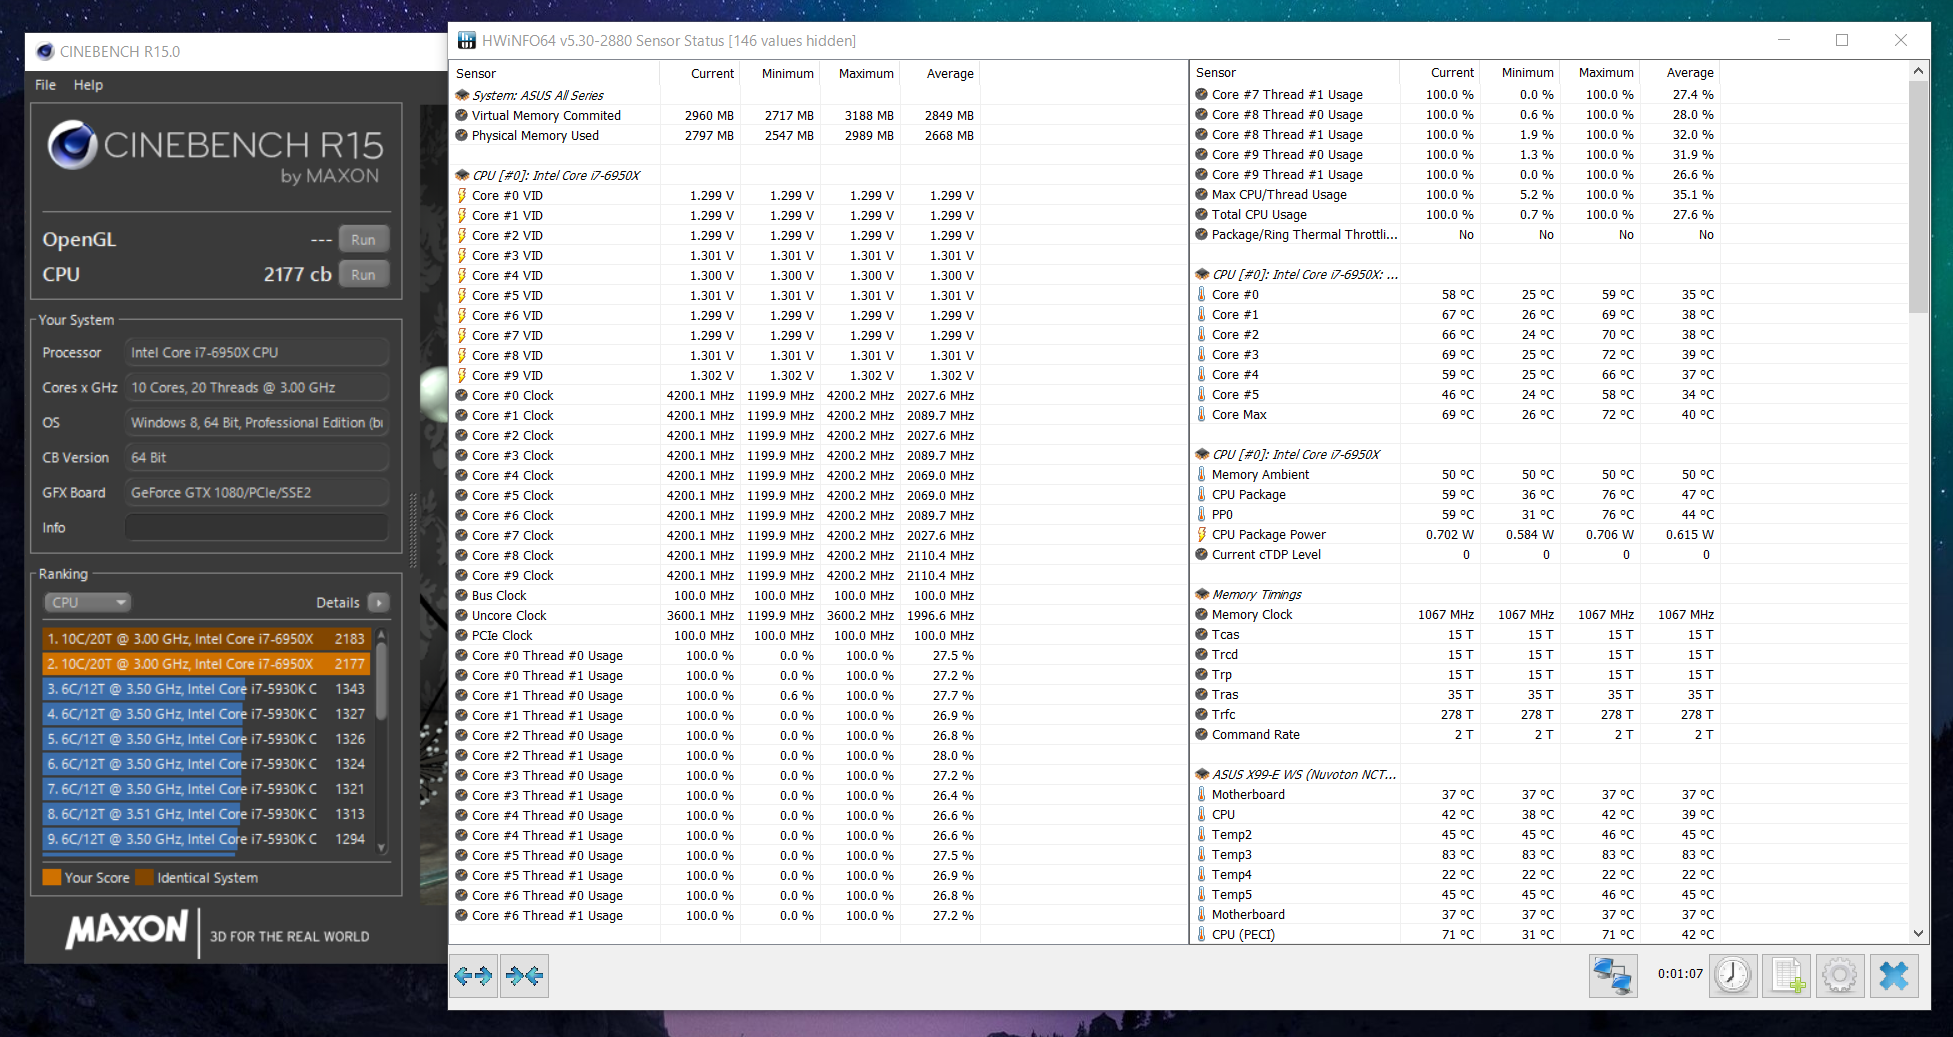The height and width of the screenshot is (1037, 1953).
Task: Click the thermometer icon beside CPU (PECI)
Action: pos(1202,935)
